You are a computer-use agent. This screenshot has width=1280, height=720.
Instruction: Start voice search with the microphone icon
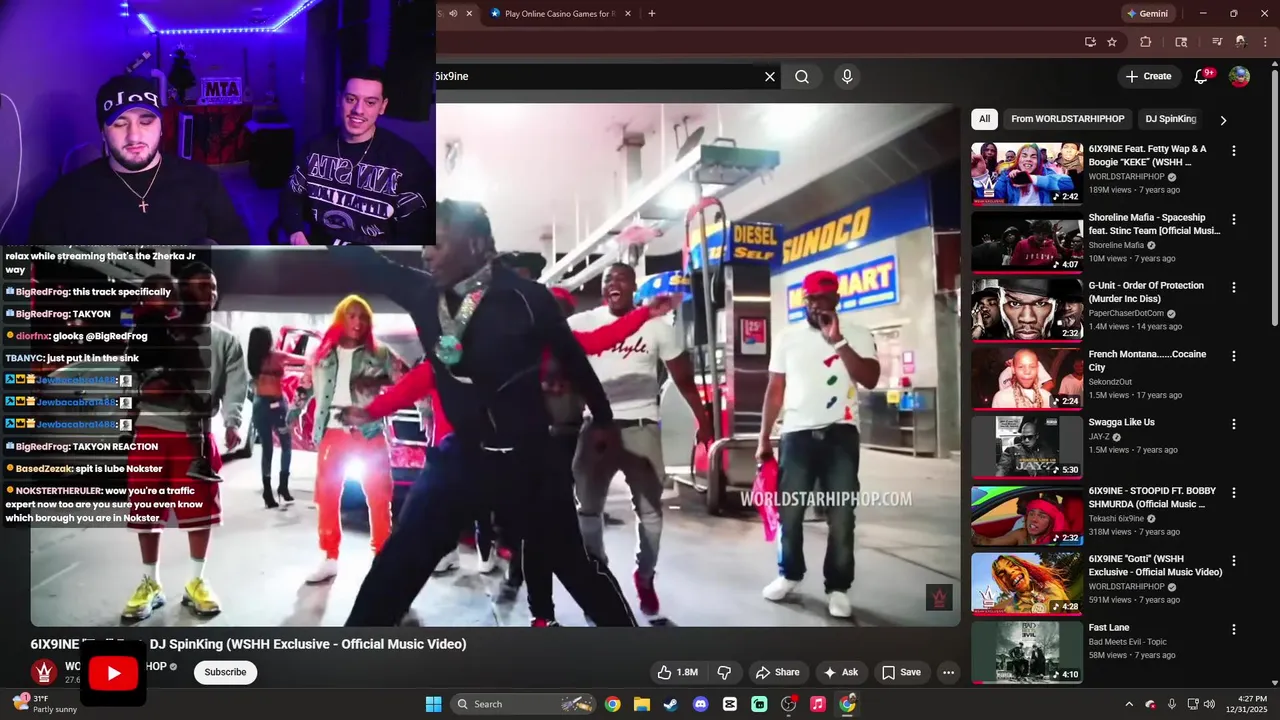847,76
